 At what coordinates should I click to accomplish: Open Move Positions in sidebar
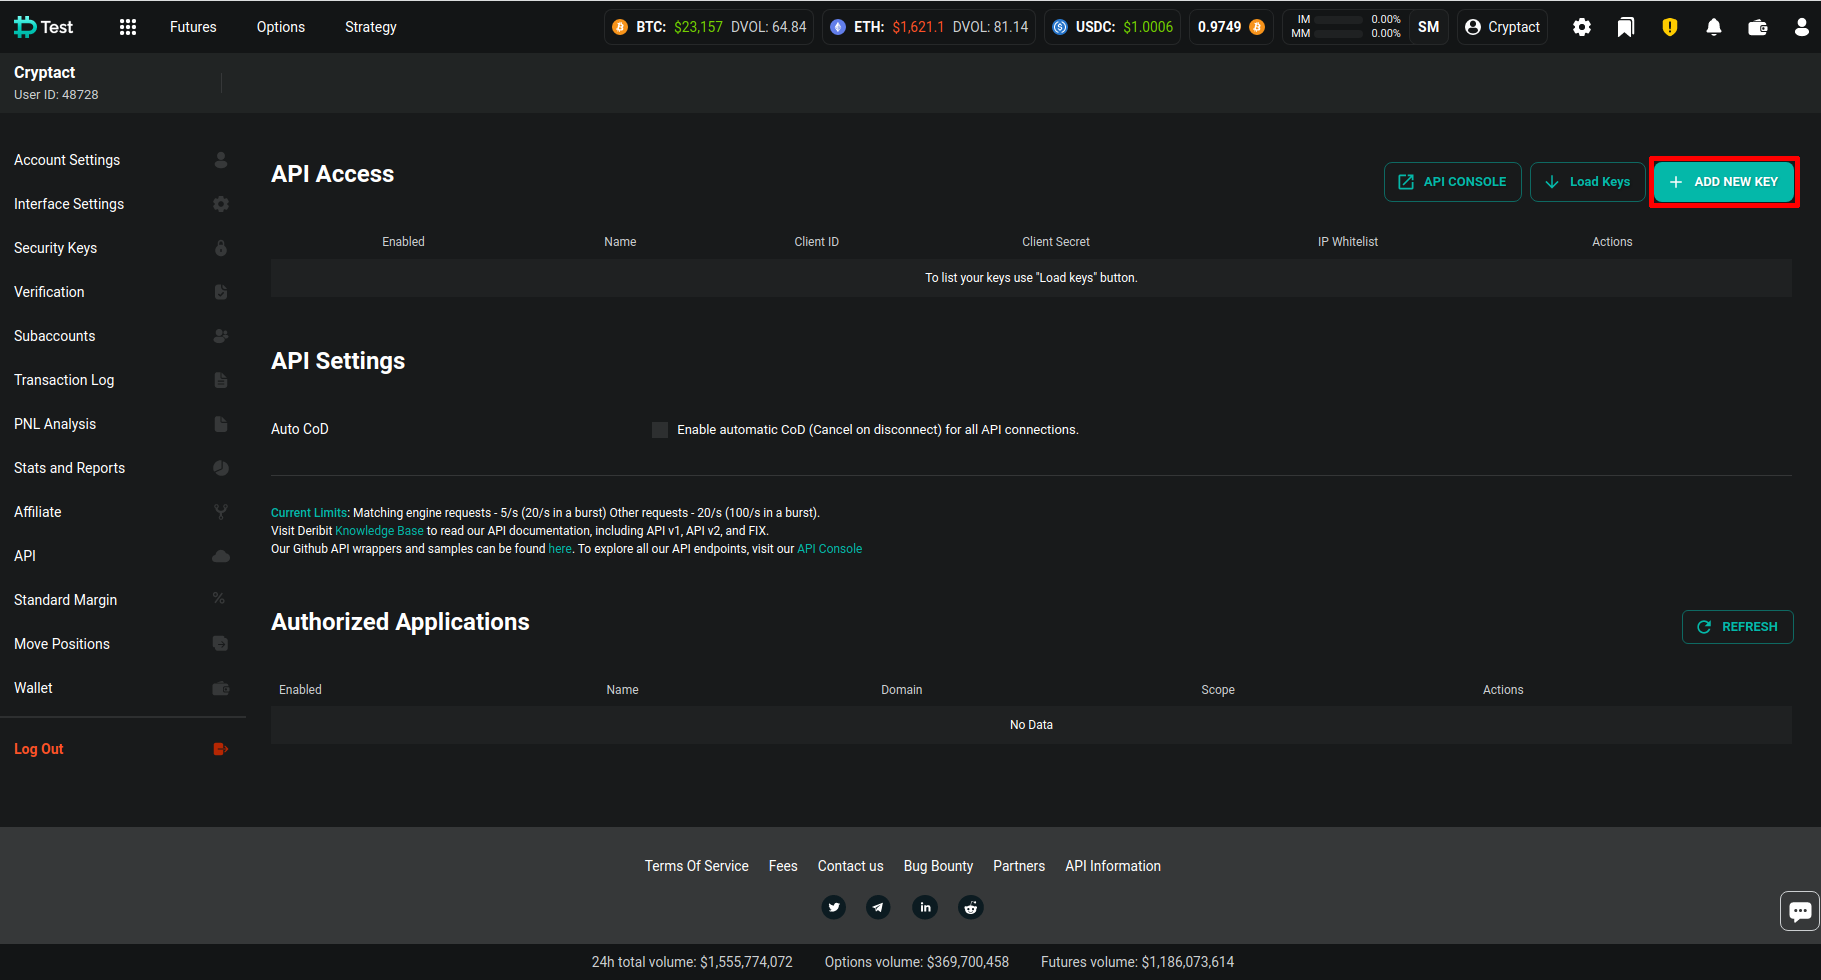click(62, 644)
